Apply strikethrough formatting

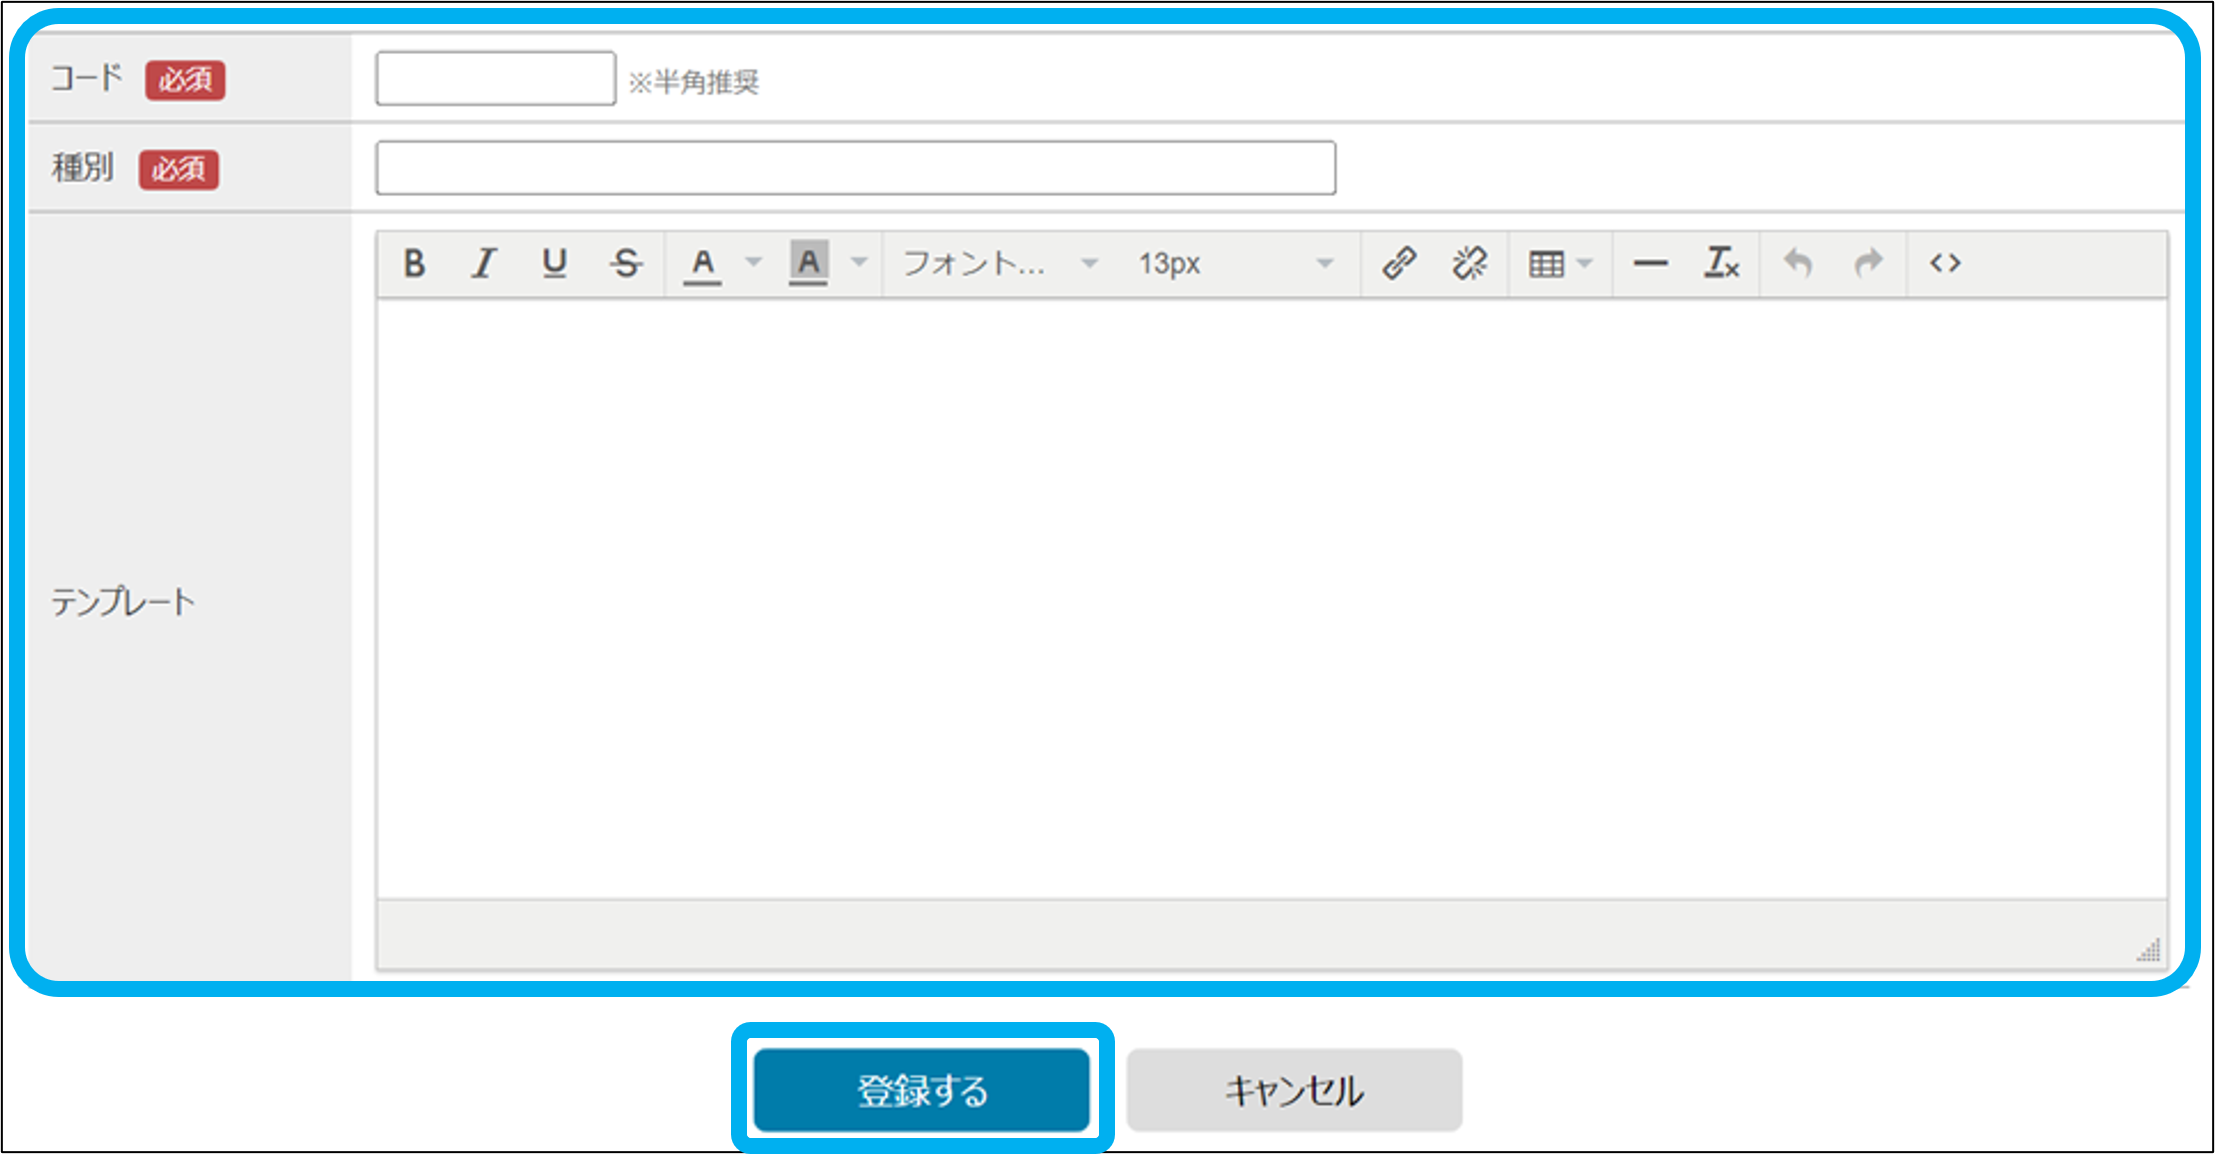(626, 264)
